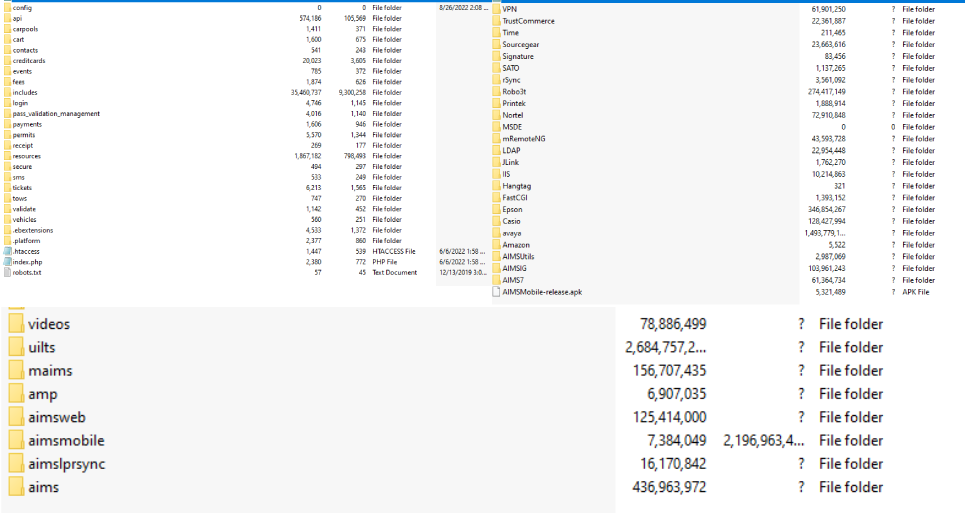Click the 436,963,972 size value
The image size is (965, 513).
(669, 487)
